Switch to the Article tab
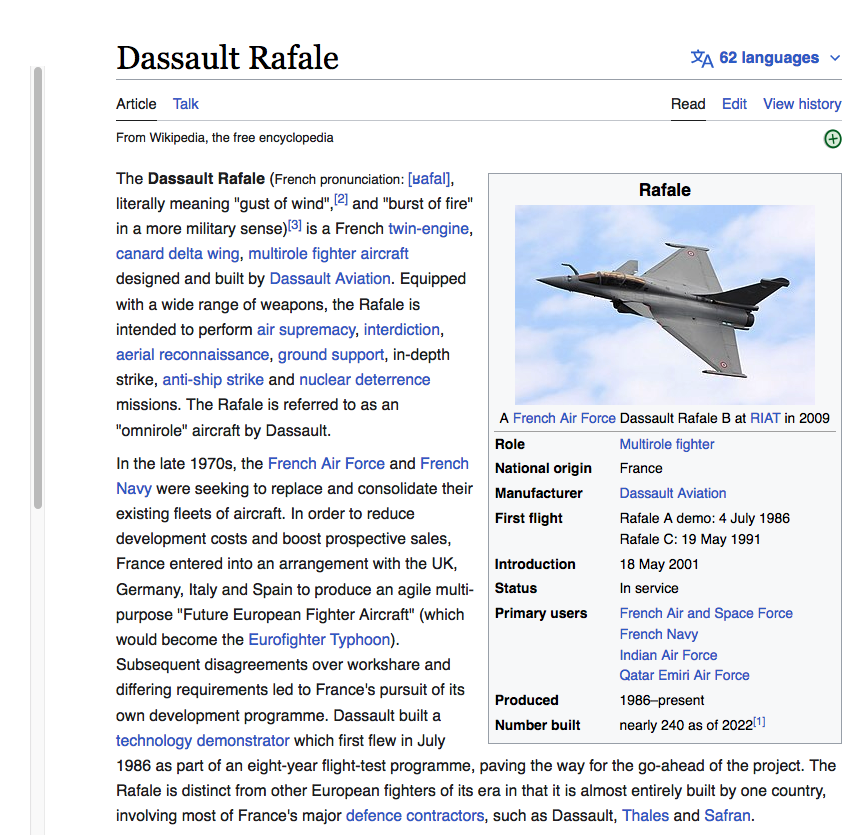Viewport: 867px width, 835px height. pyautogui.click(x=136, y=104)
